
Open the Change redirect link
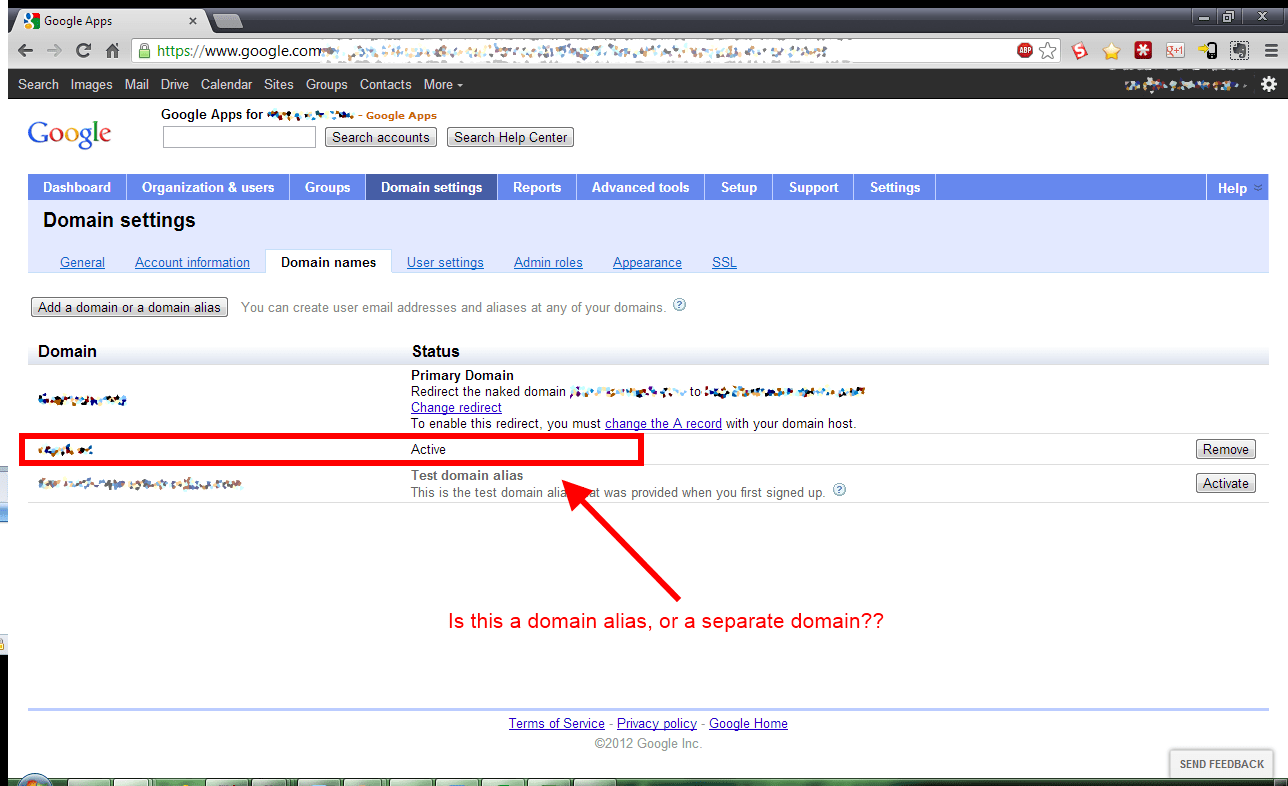(455, 407)
